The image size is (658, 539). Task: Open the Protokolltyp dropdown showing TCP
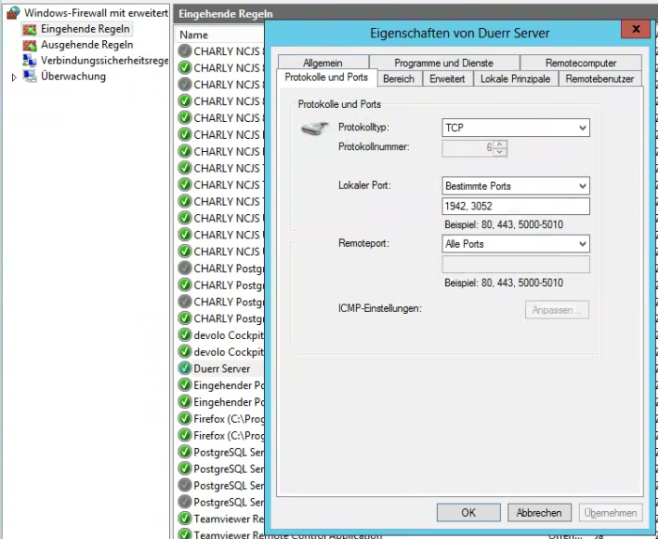click(515, 128)
